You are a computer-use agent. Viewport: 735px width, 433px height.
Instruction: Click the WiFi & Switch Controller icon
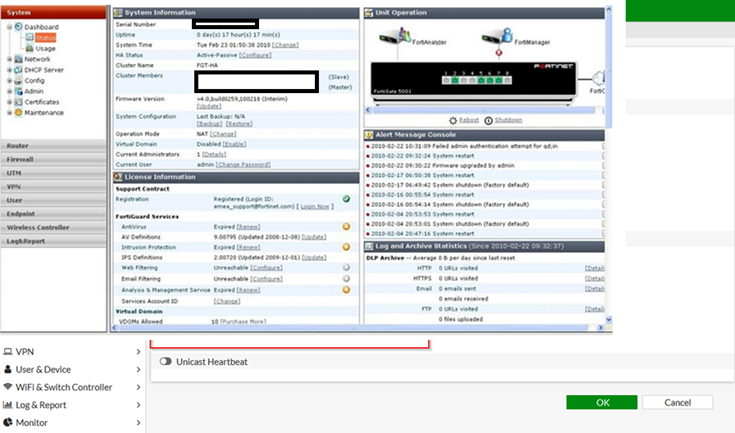pos(8,387)
